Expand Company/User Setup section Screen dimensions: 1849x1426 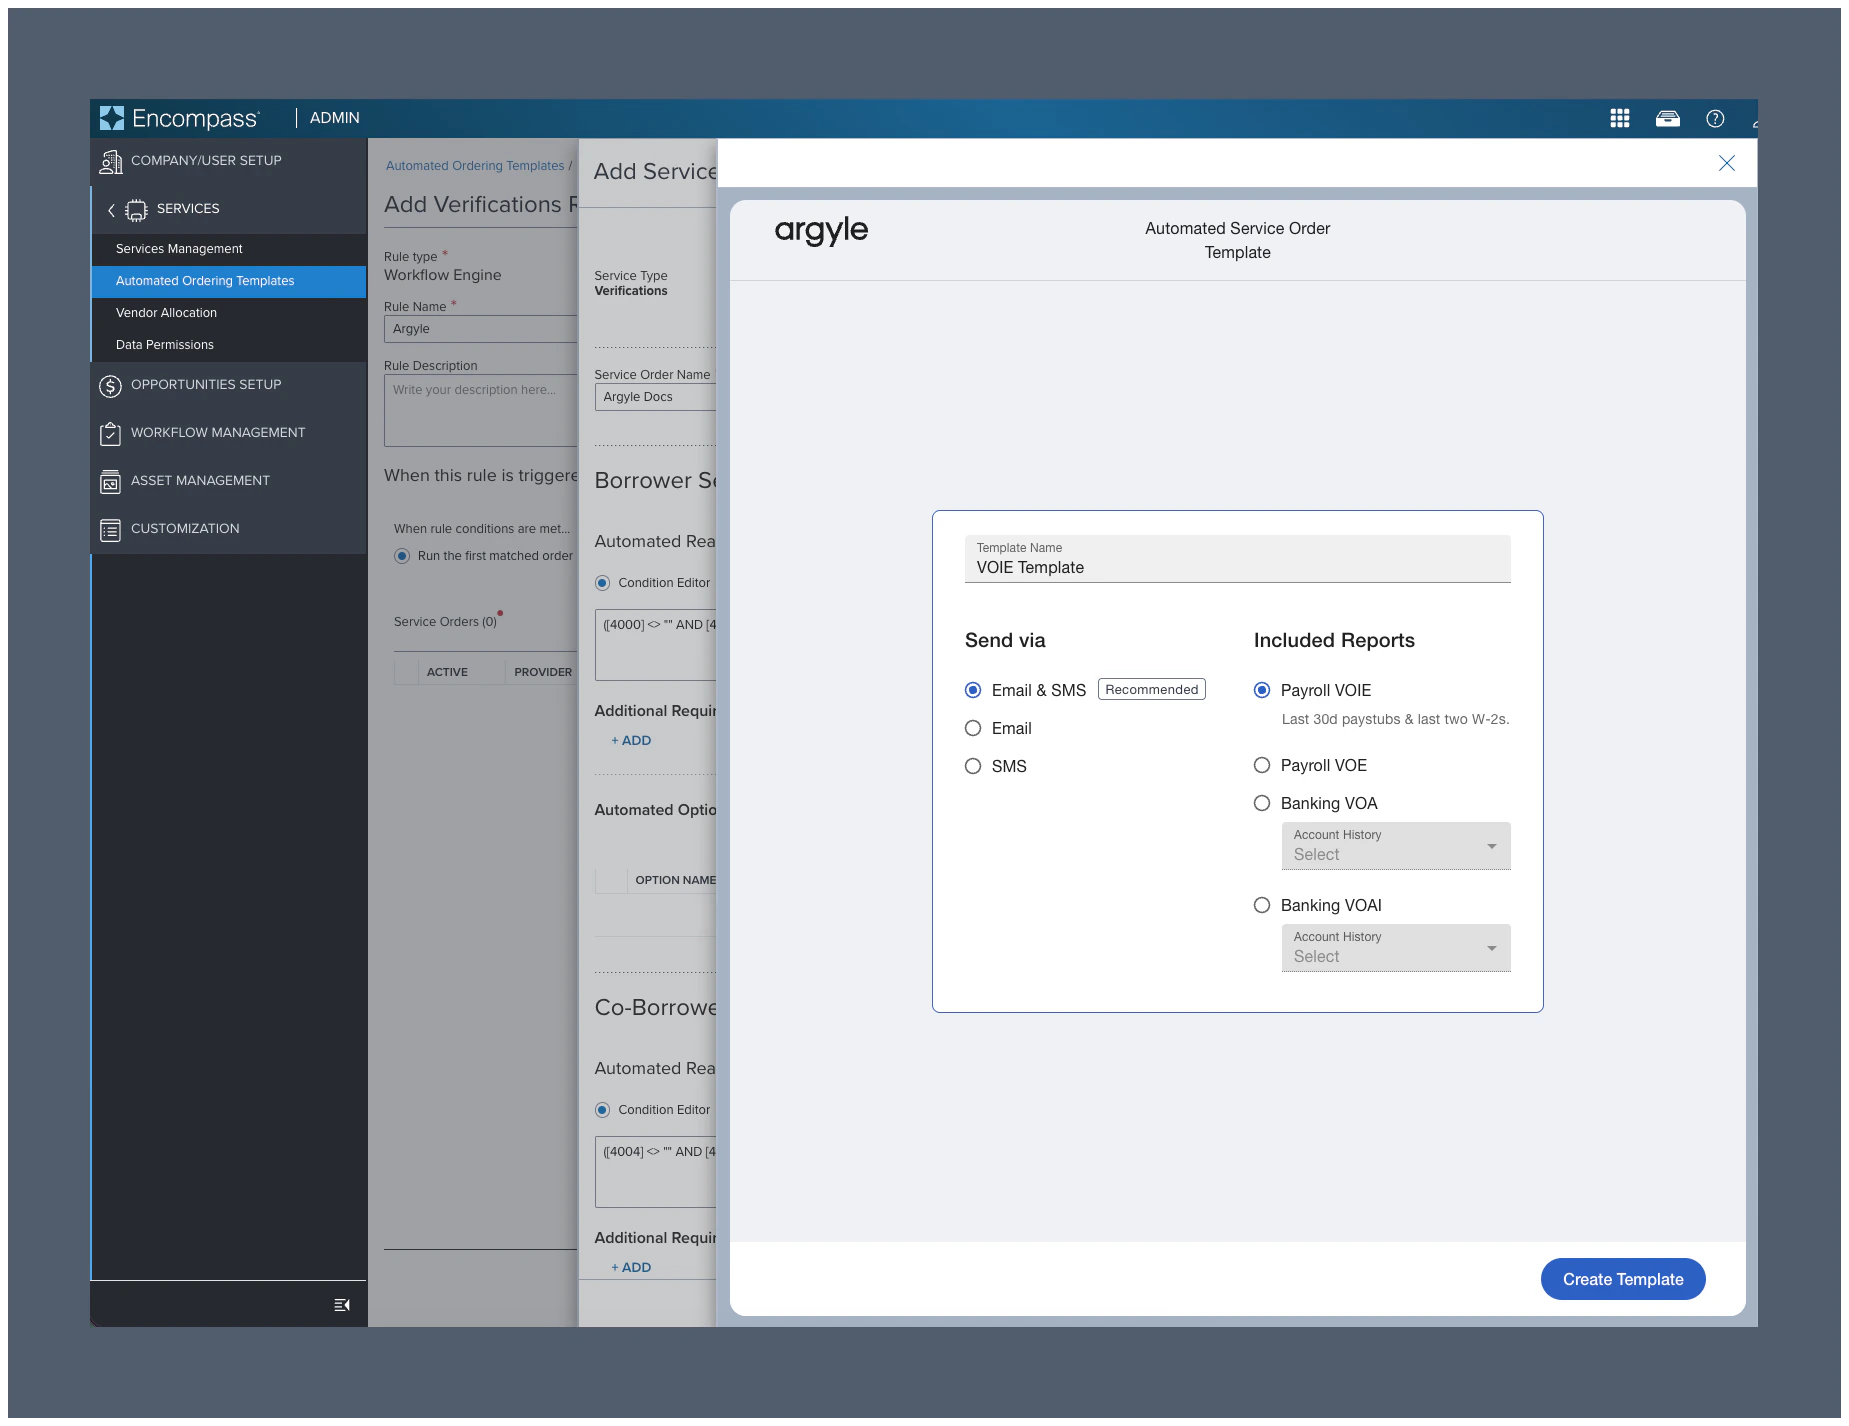(x=229, y=161)
